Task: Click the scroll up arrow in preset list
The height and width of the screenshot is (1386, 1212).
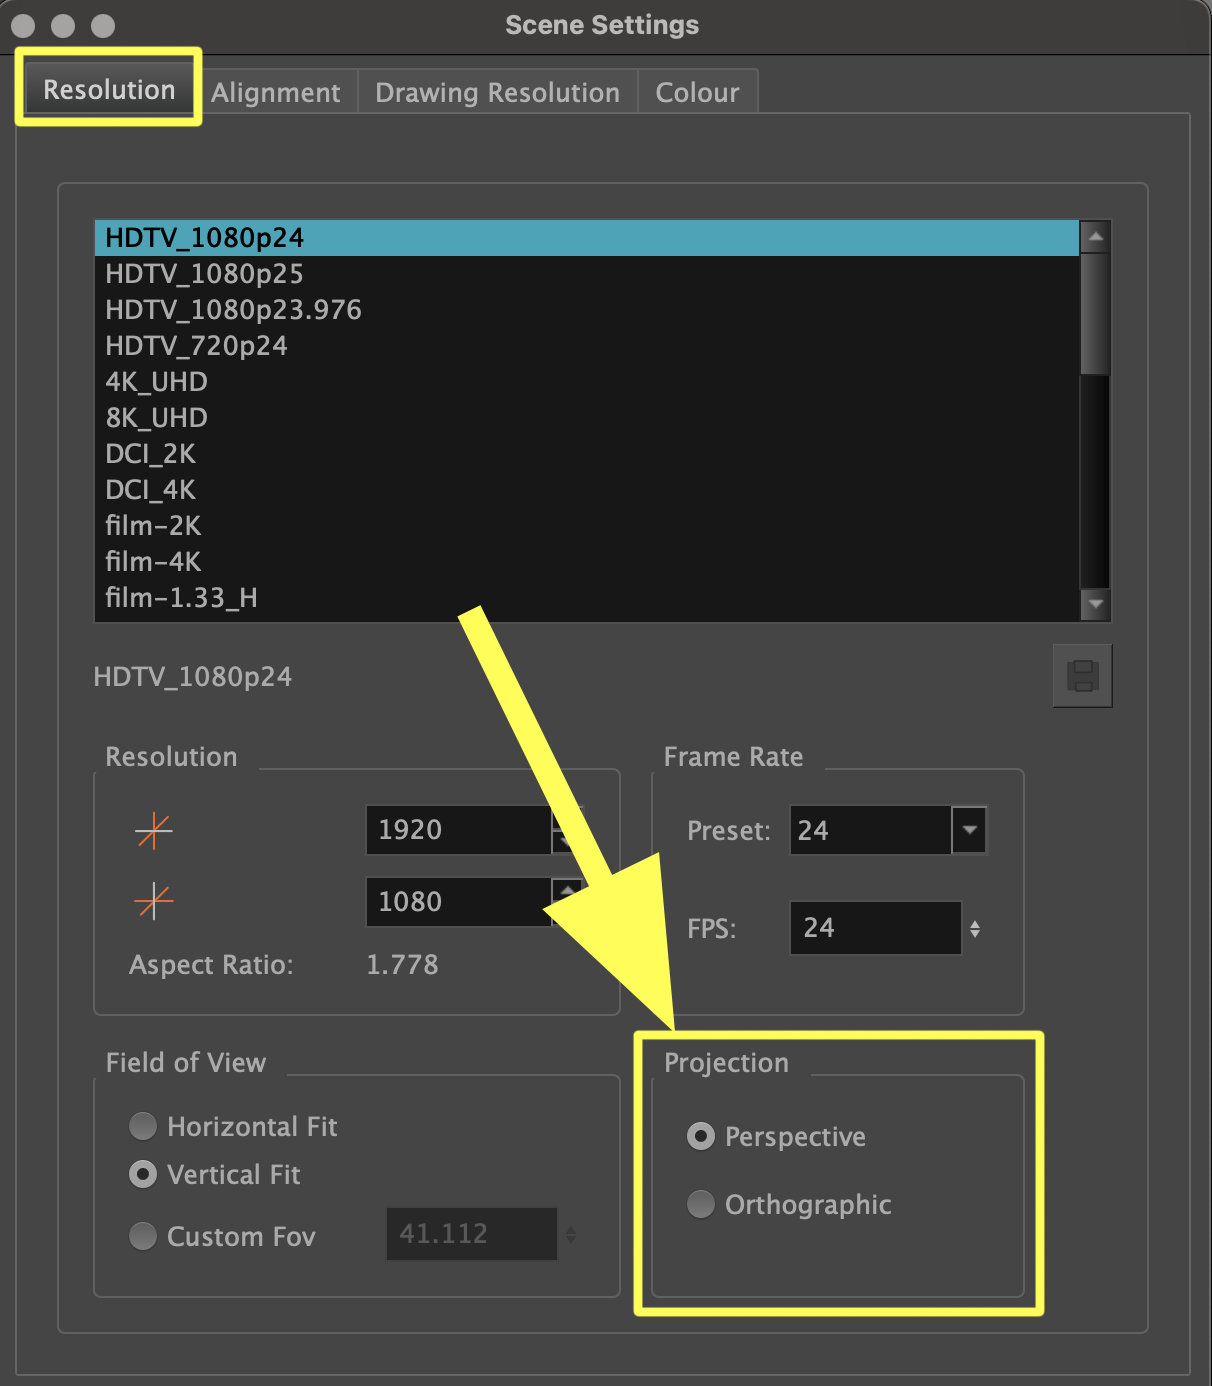Action: 1095,237
